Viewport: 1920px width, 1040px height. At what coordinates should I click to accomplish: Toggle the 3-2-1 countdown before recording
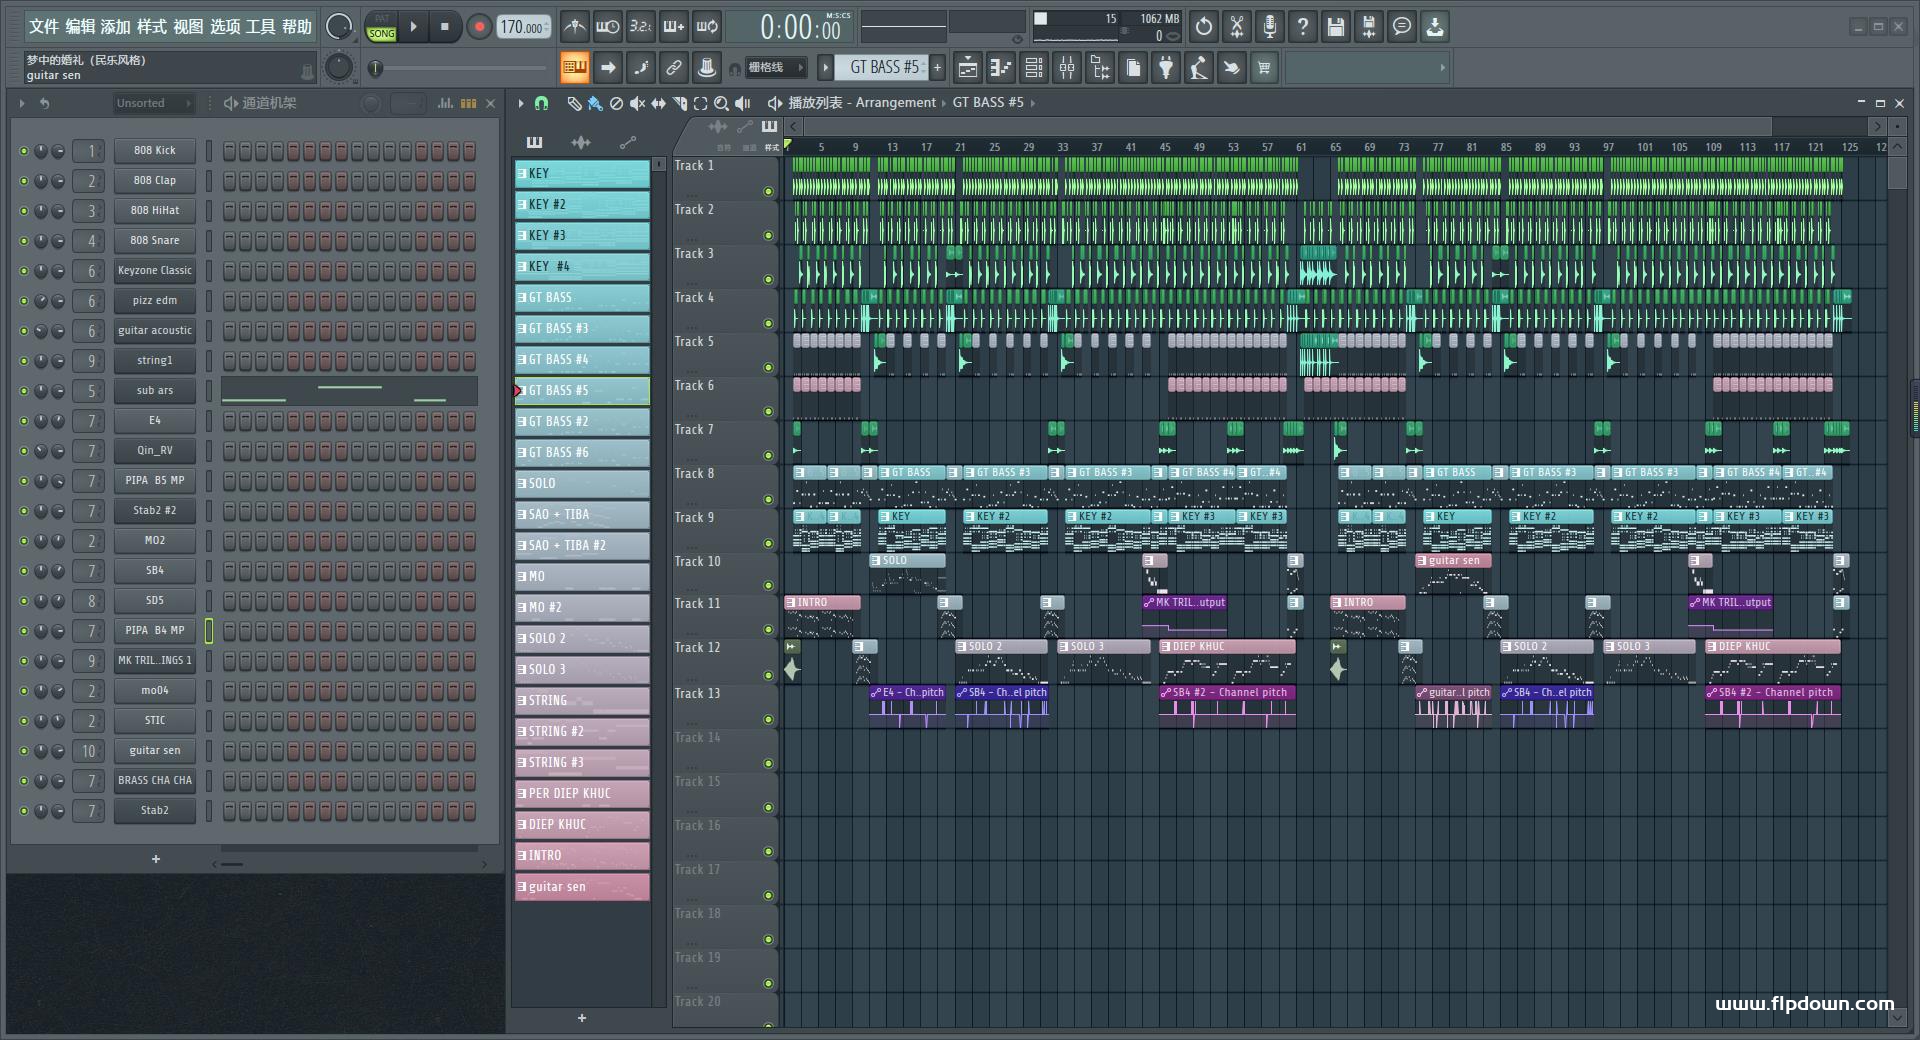coord(641,27)
